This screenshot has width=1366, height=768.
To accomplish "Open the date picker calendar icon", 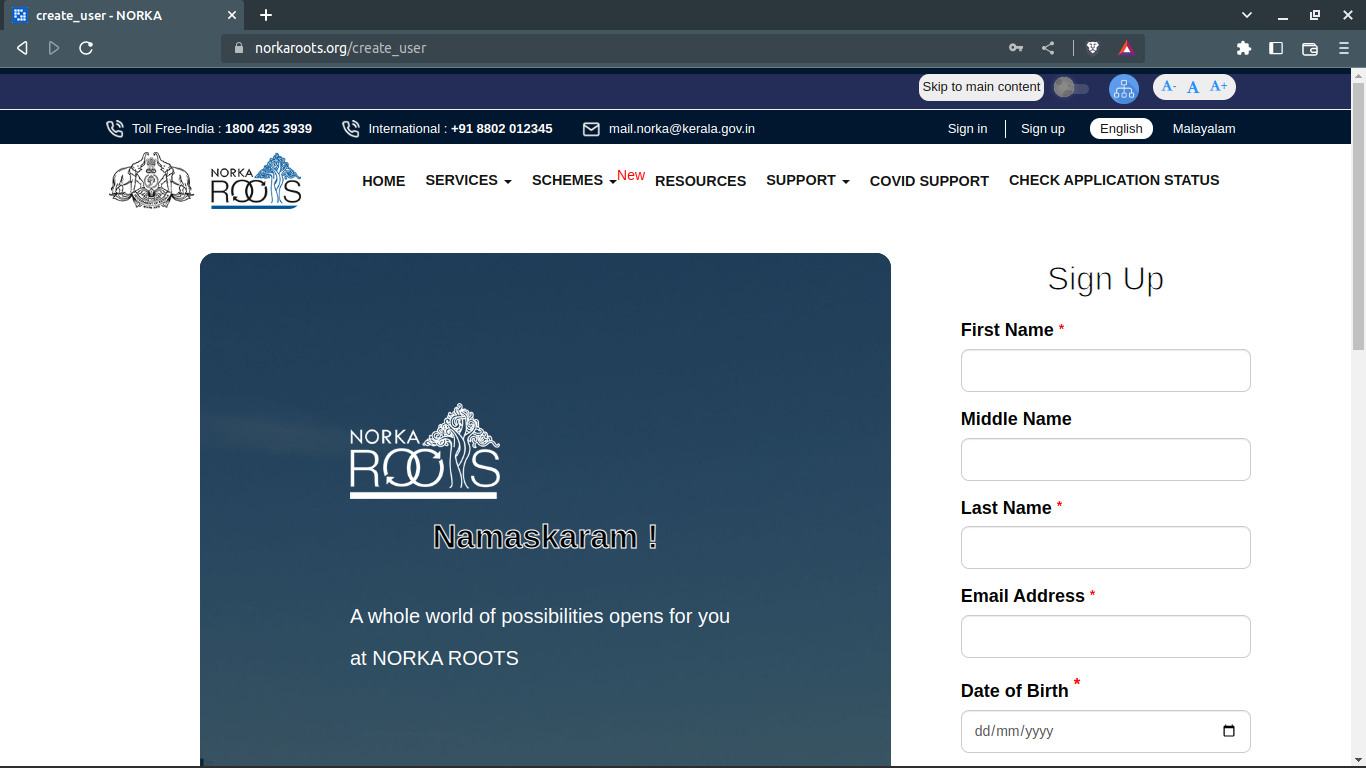I will click(x=1229, y=731).
